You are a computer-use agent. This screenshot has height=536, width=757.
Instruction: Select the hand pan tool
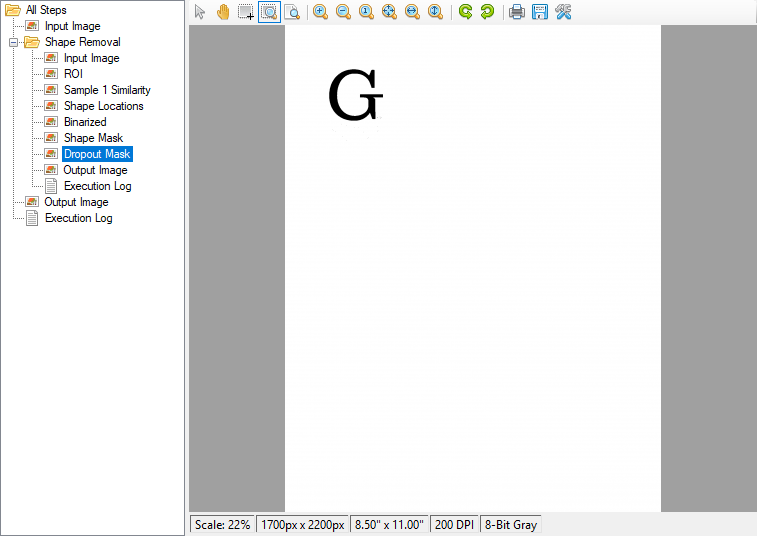point(223,12)
